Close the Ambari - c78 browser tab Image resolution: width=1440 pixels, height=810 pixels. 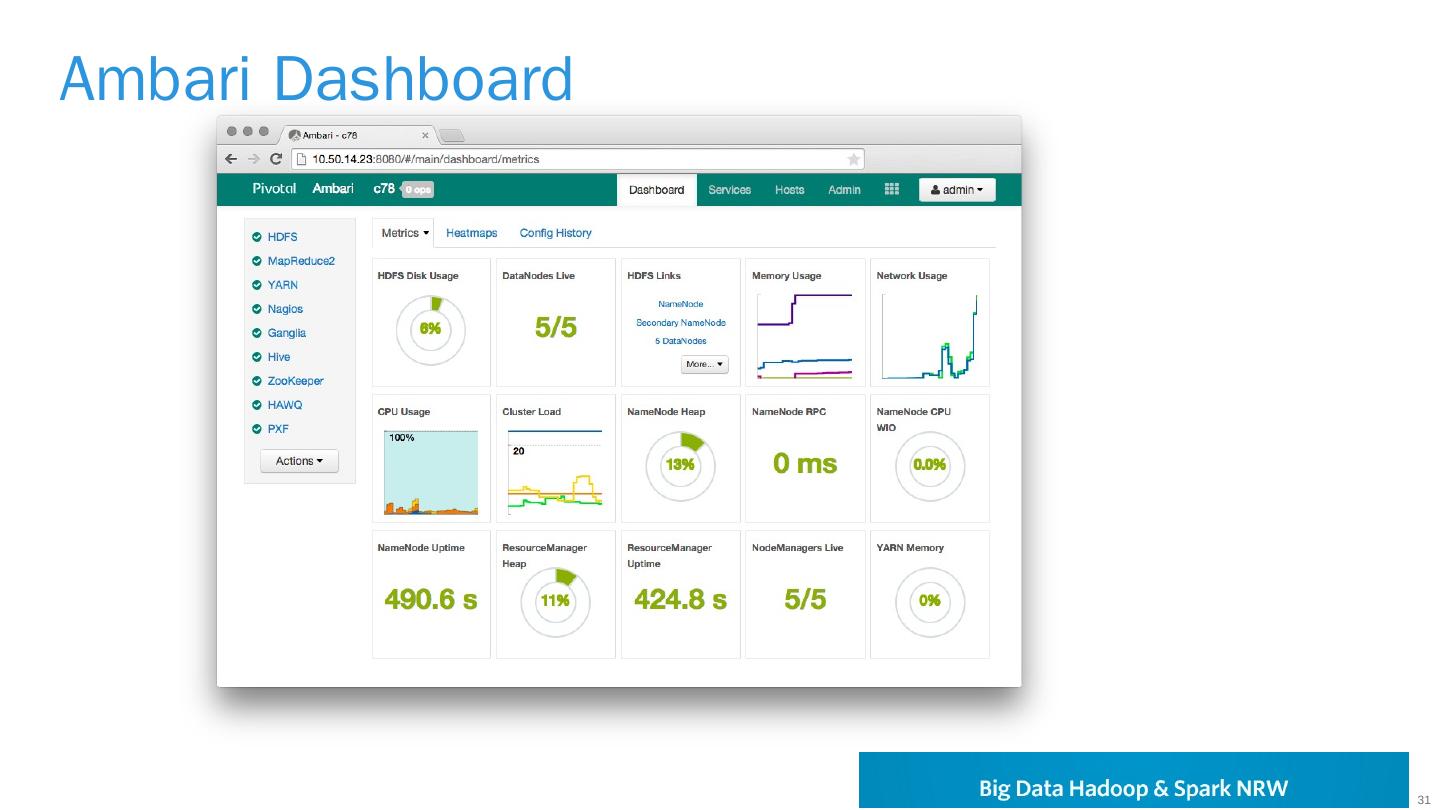tap(425, 135)
